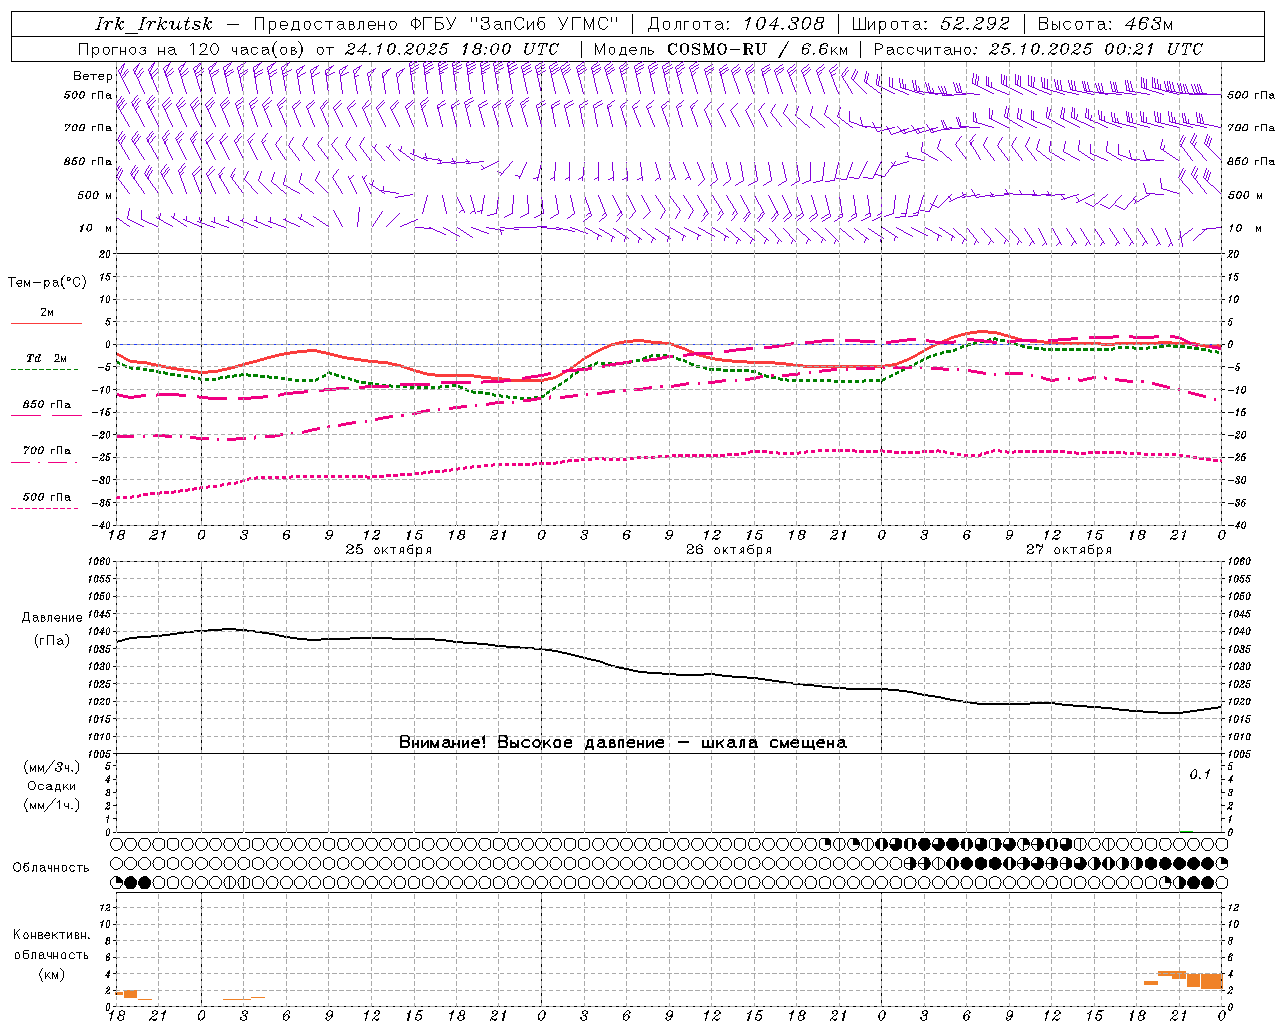This screenshot has height=1024, width=1280.
Task: Click the 10 м wind level label on the left
Action: [x=95, y=228]
